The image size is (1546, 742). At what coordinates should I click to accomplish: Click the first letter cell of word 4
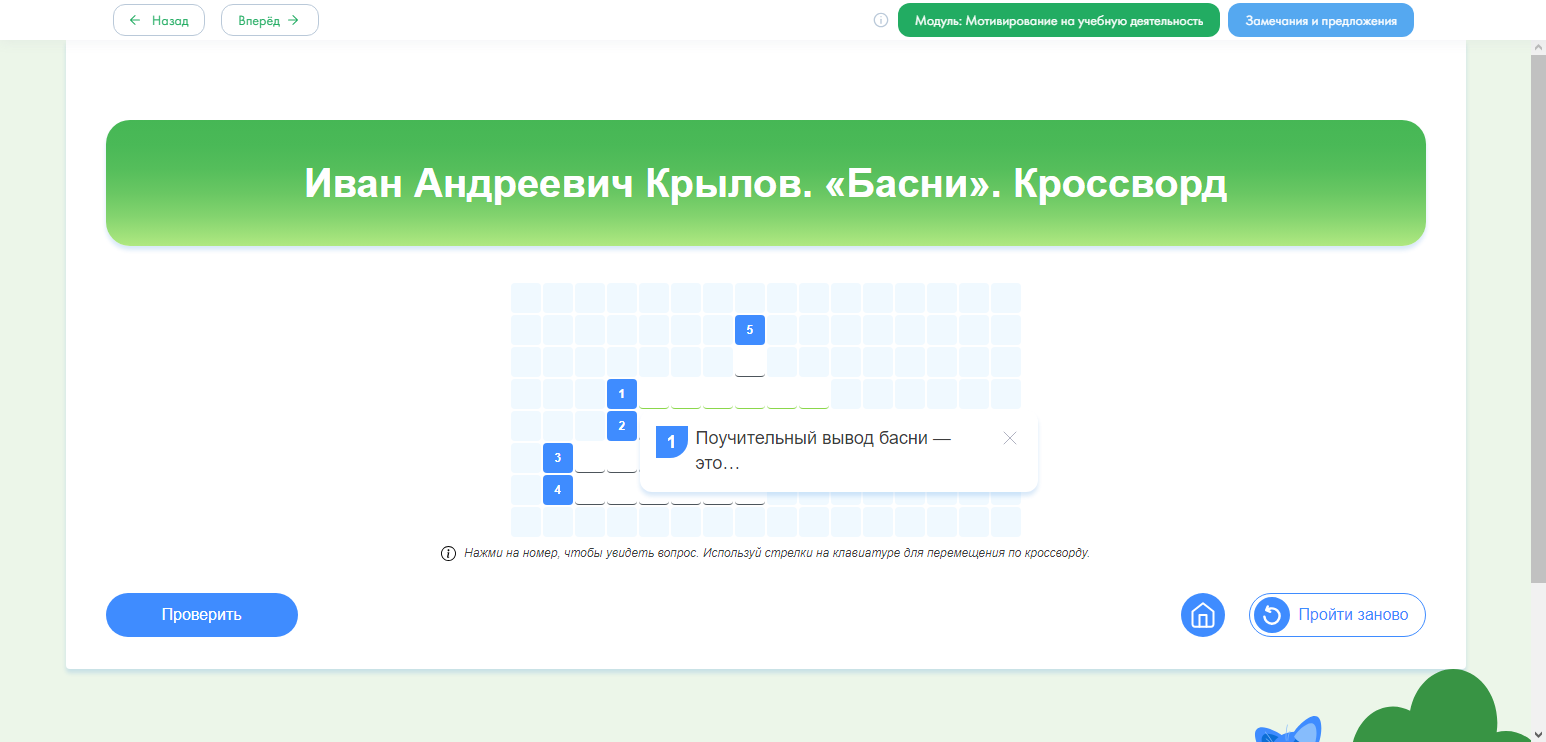tap(589, 490)
